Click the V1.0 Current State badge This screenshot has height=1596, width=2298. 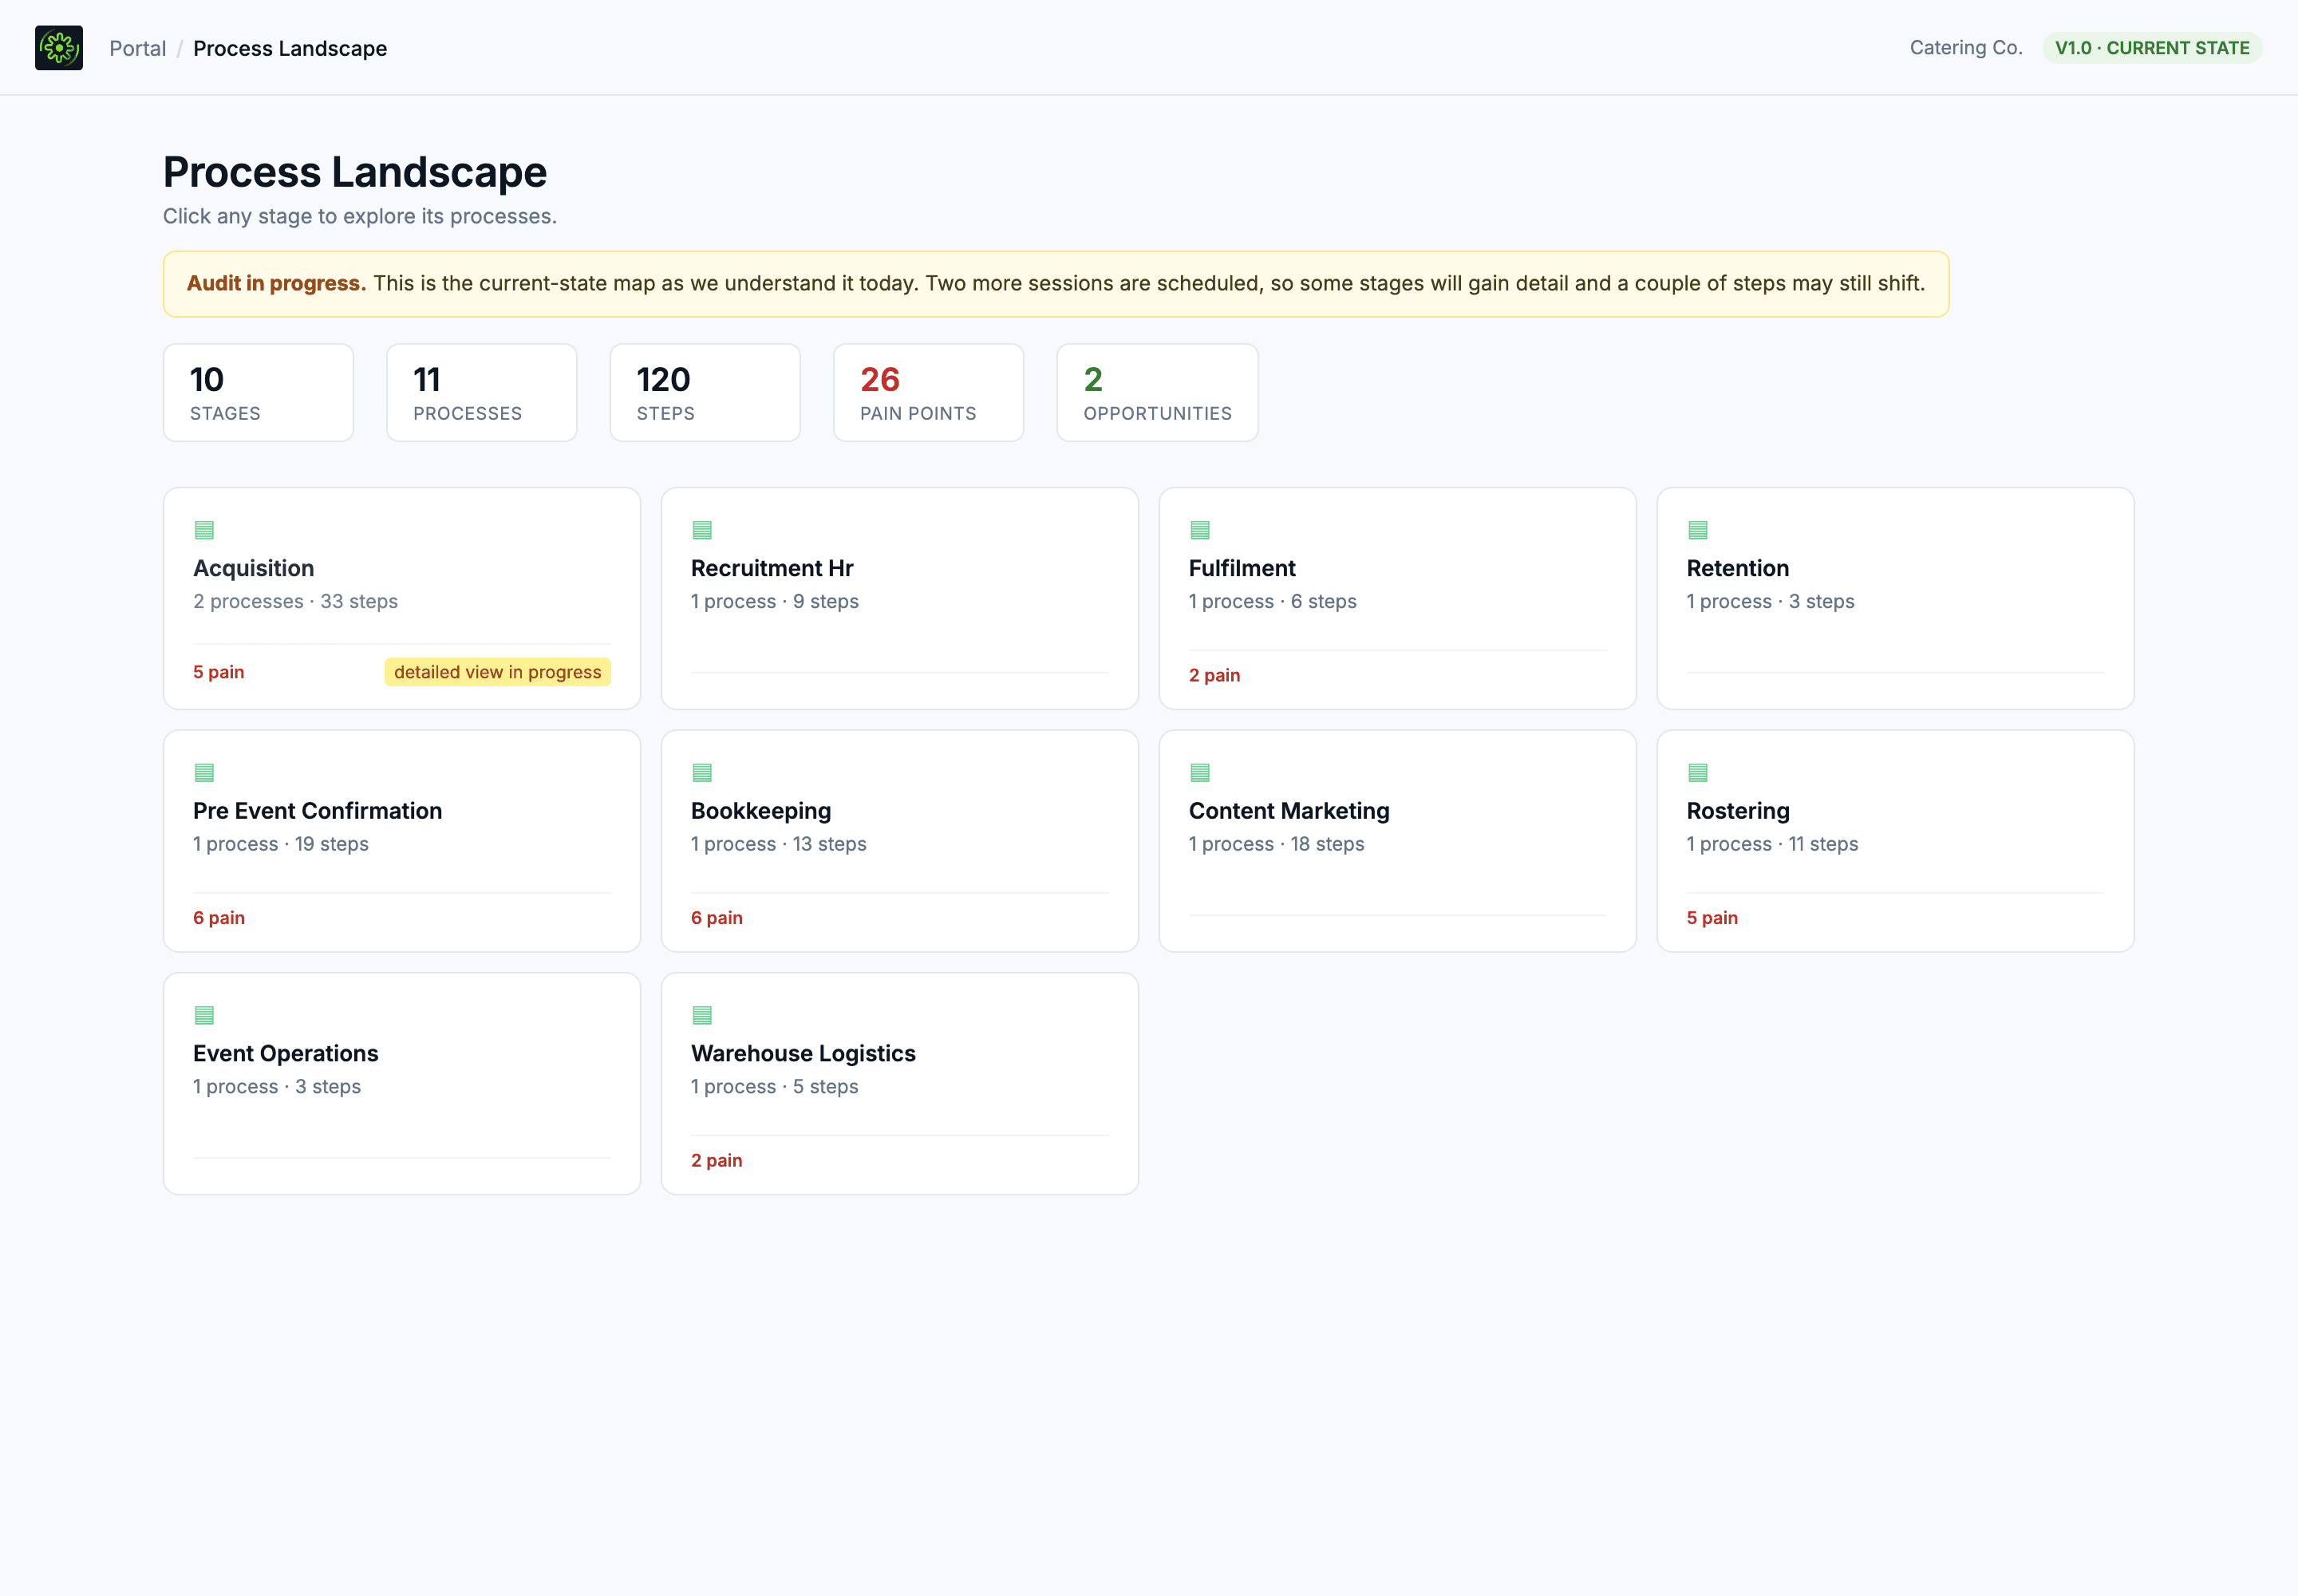2151,48
